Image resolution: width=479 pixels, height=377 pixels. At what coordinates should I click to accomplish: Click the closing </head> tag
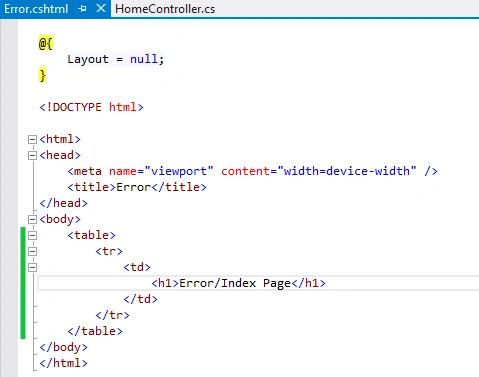[63, 203]
